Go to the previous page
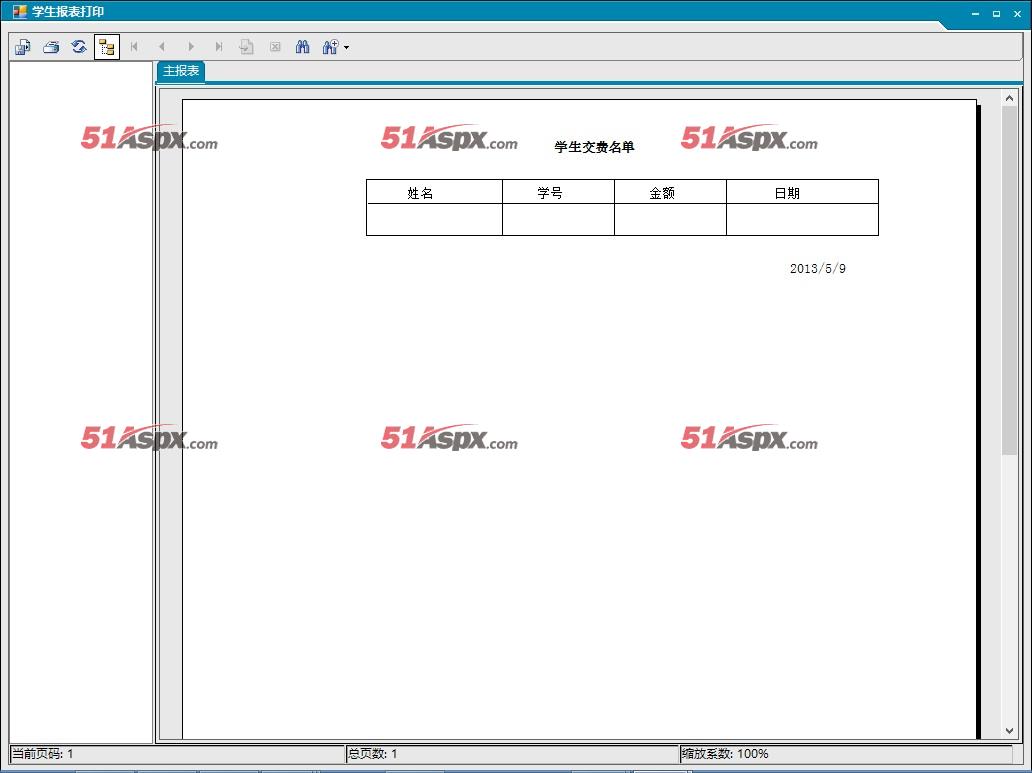The image size is (1032, 773). tap(162, 47)
